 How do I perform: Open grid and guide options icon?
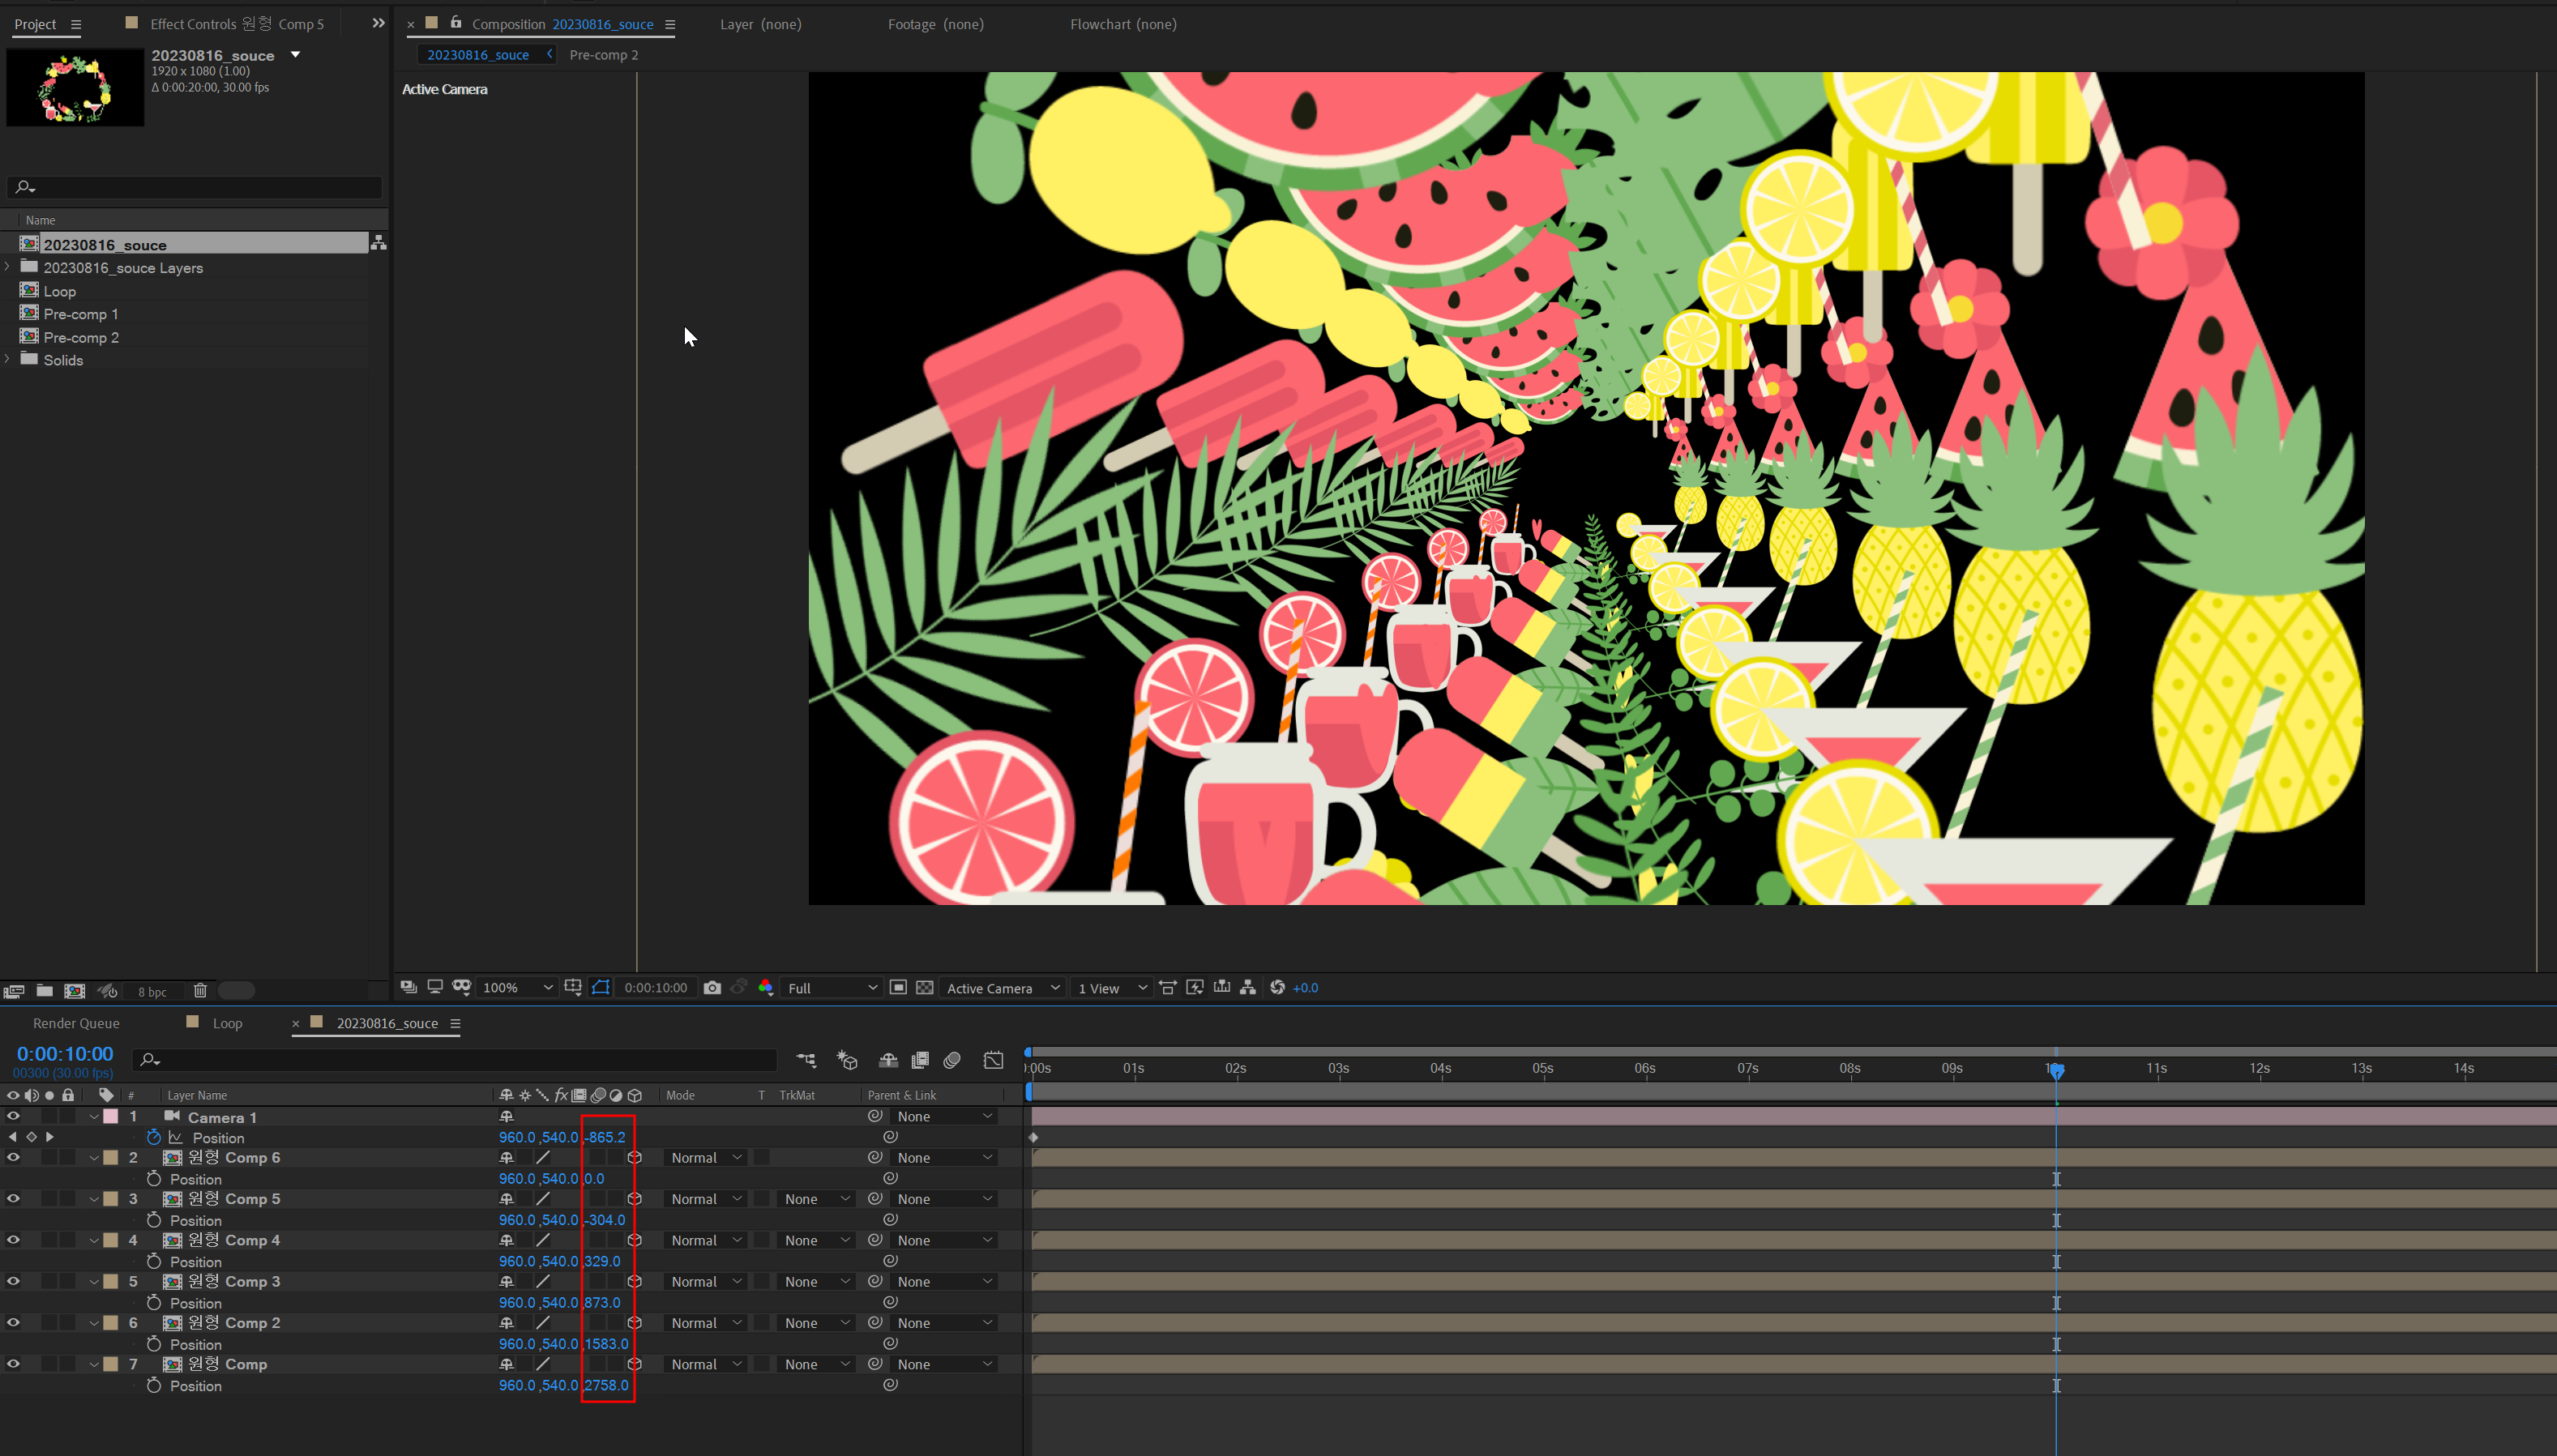click(573, 987)
